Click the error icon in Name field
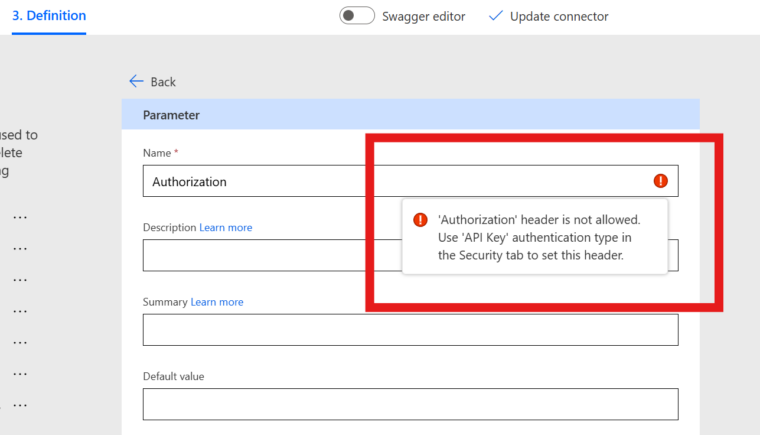 tap(661, 181)
